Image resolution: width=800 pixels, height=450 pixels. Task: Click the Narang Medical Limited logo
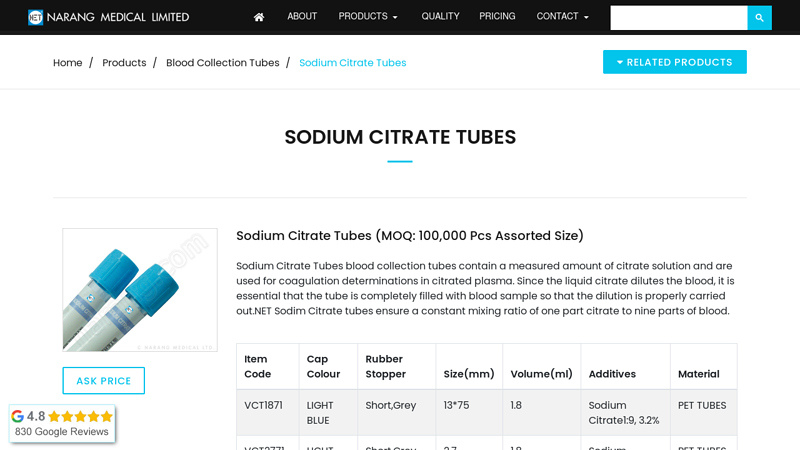tap(108, 17)
